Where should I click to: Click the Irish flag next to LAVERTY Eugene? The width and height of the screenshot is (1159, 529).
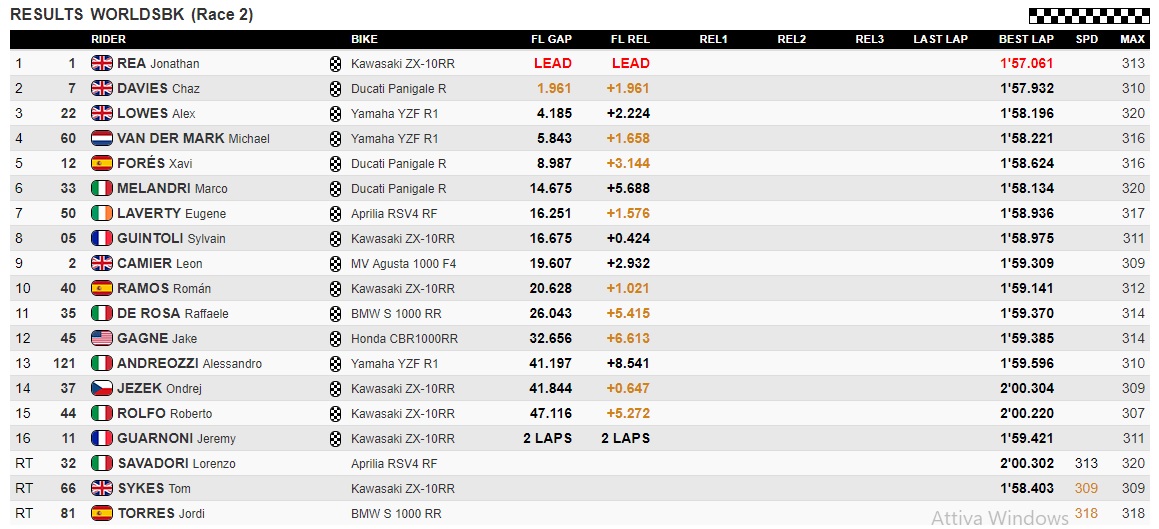point(102,213)
